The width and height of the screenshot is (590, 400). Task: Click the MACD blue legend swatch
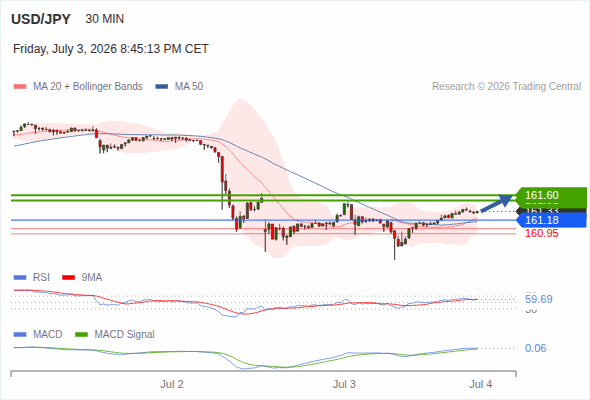20,335
